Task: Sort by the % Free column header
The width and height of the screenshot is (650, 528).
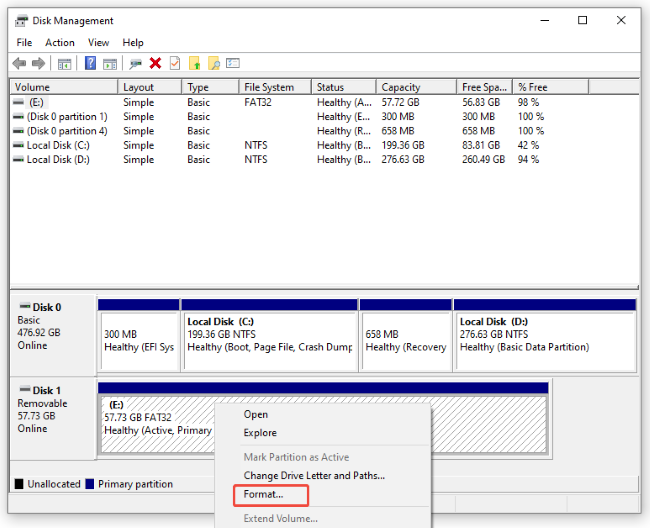Action: (x=551, y=87)
